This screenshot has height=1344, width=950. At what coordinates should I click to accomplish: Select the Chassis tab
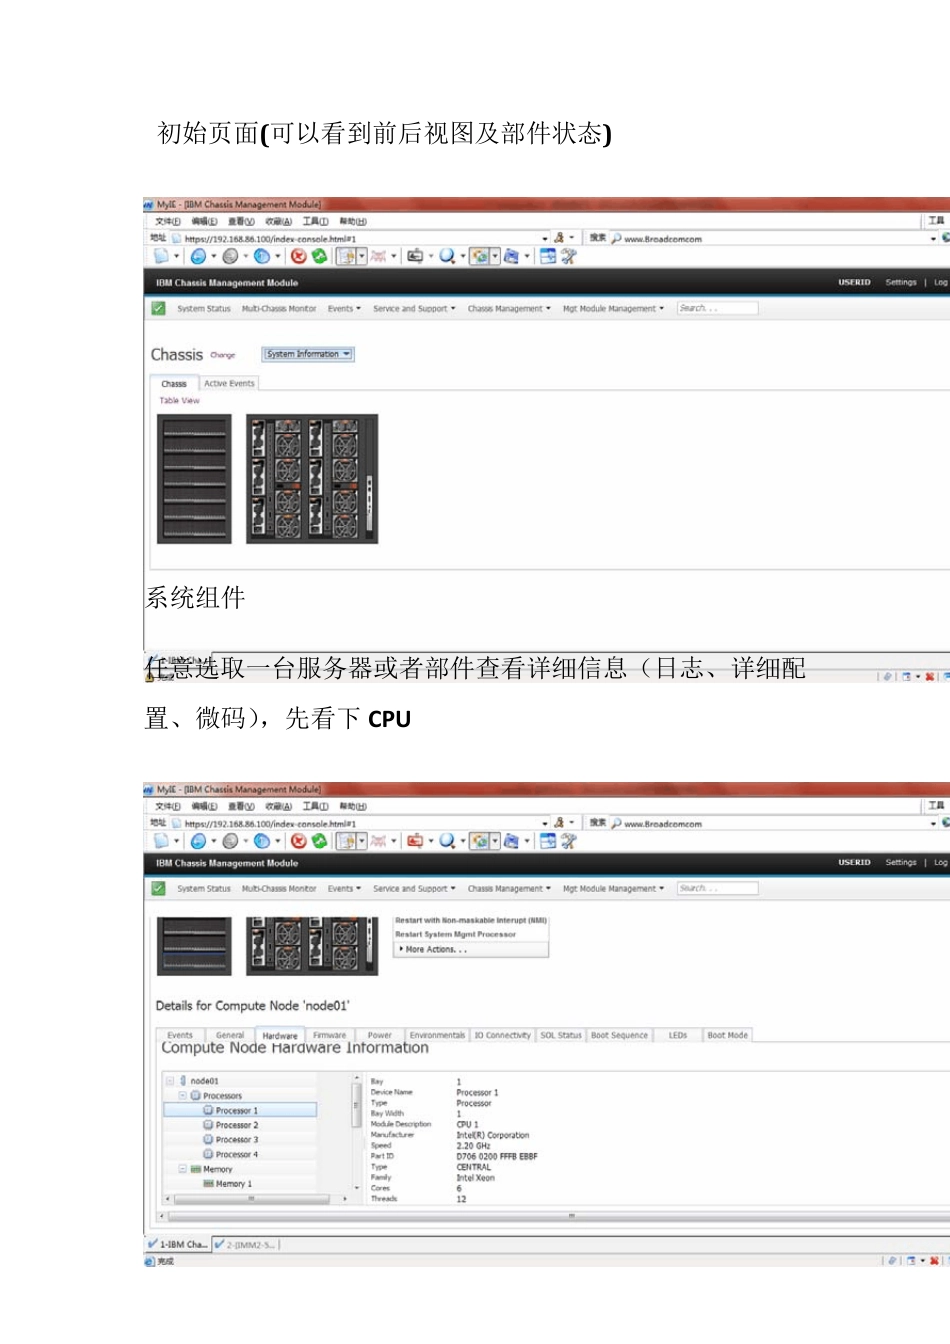tap(174, 383)
